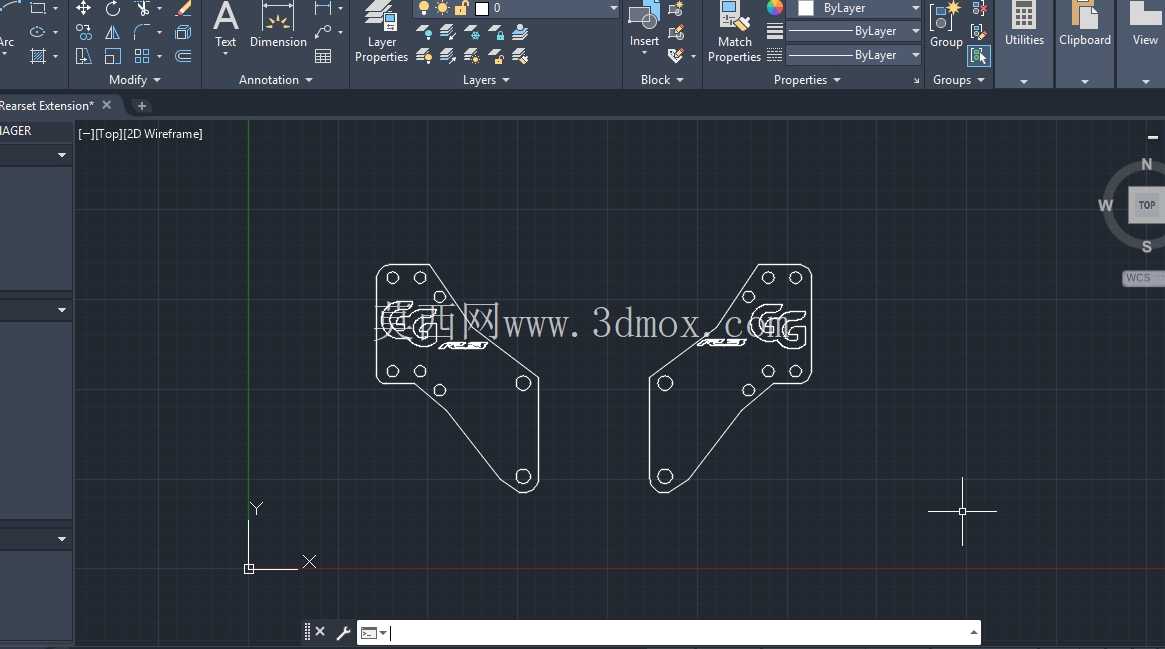Select the Rectangle draw tool
1165x649 pixels.
37,9
